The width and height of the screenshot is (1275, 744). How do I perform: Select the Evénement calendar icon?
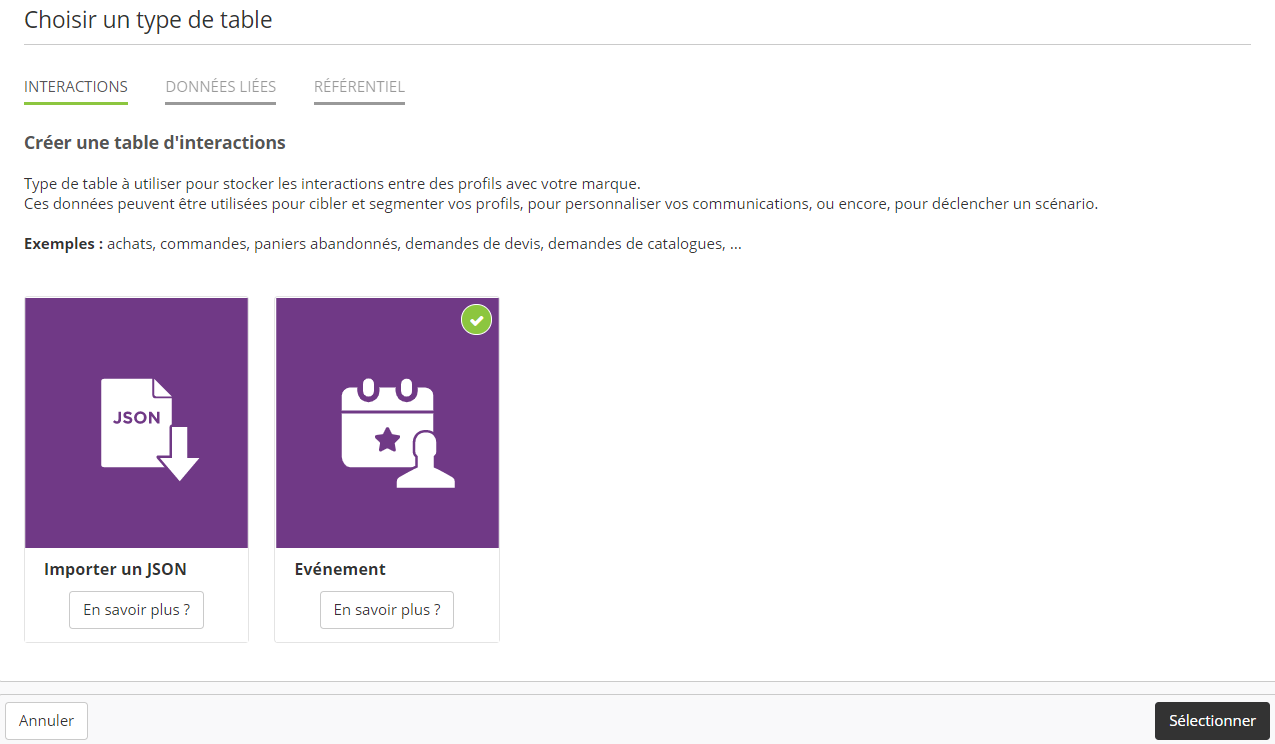click(x=386, y=425)
